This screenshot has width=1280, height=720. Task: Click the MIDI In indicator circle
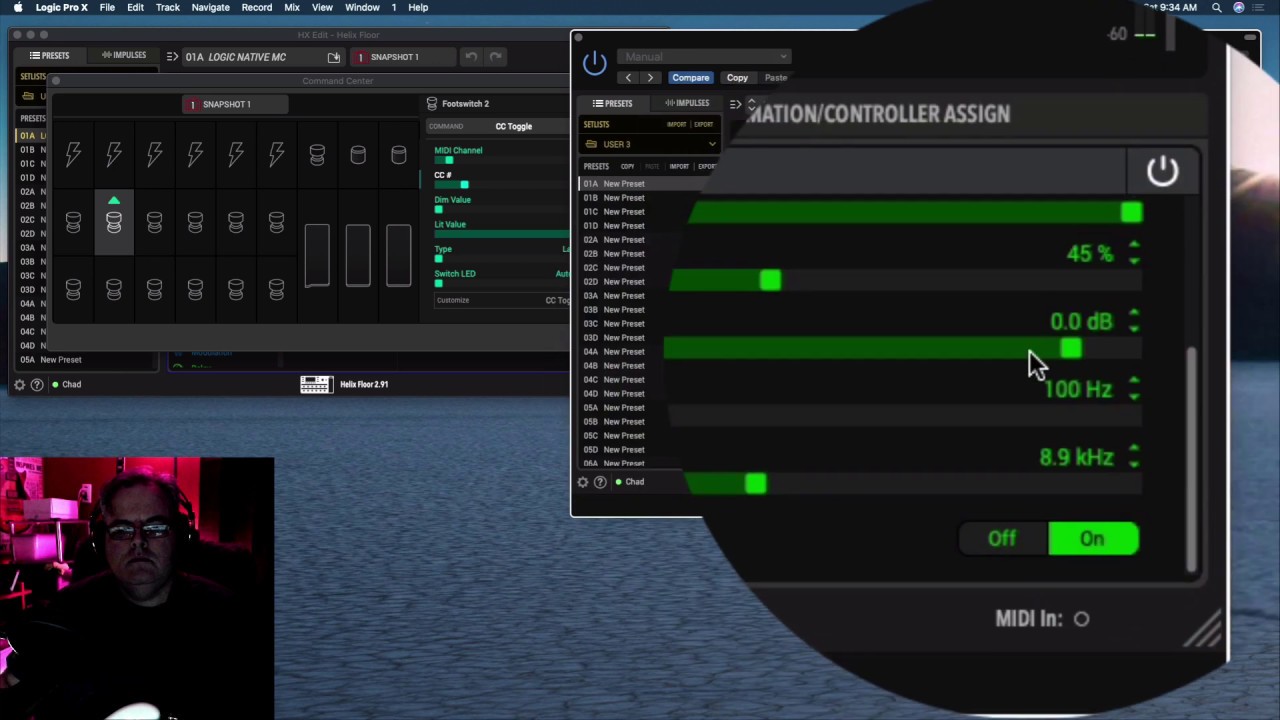coord(1081,619)
